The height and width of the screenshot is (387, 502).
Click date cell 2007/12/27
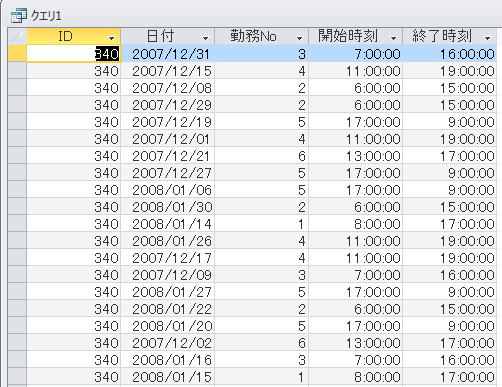click(168, 173)
